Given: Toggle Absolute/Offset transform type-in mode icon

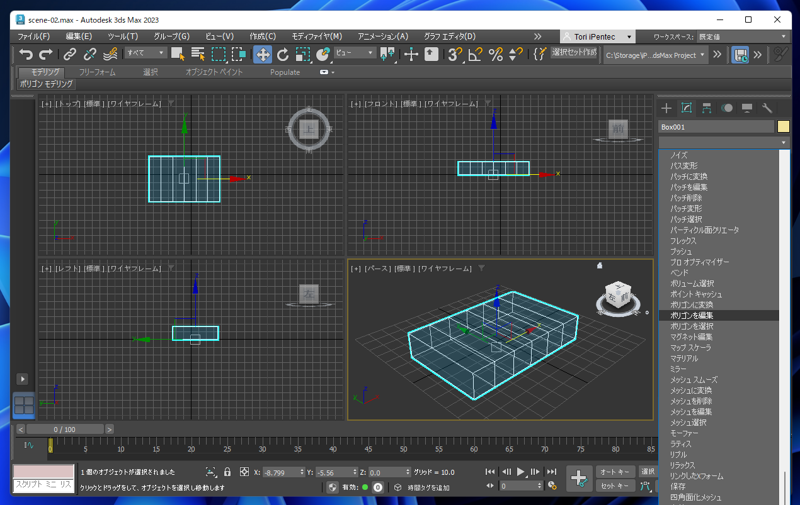Looking at the screenshot, I should (244, 472).
